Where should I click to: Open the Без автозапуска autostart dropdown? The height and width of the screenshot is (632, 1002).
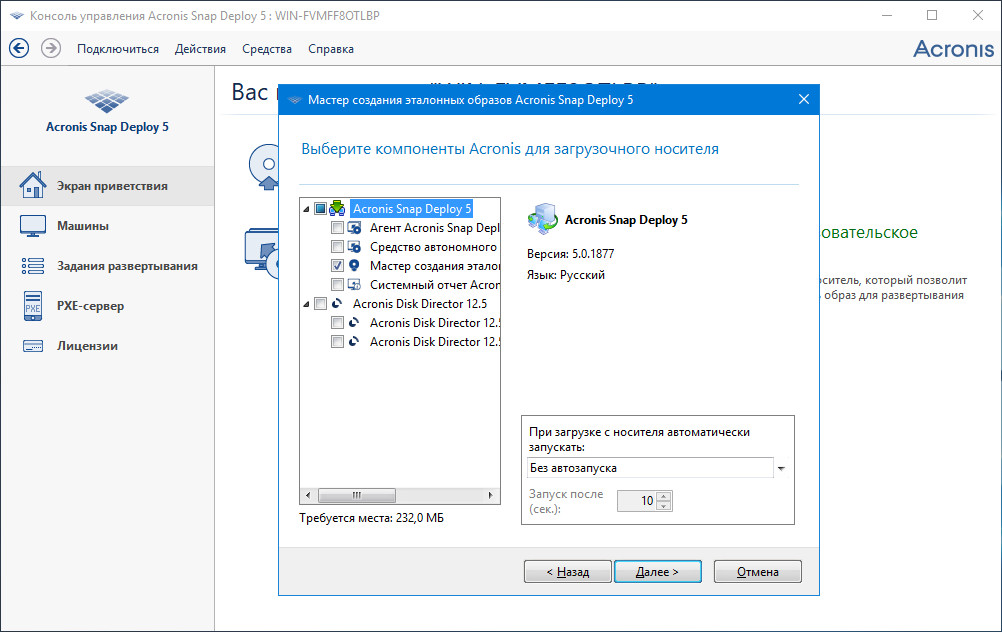(781, 468)
